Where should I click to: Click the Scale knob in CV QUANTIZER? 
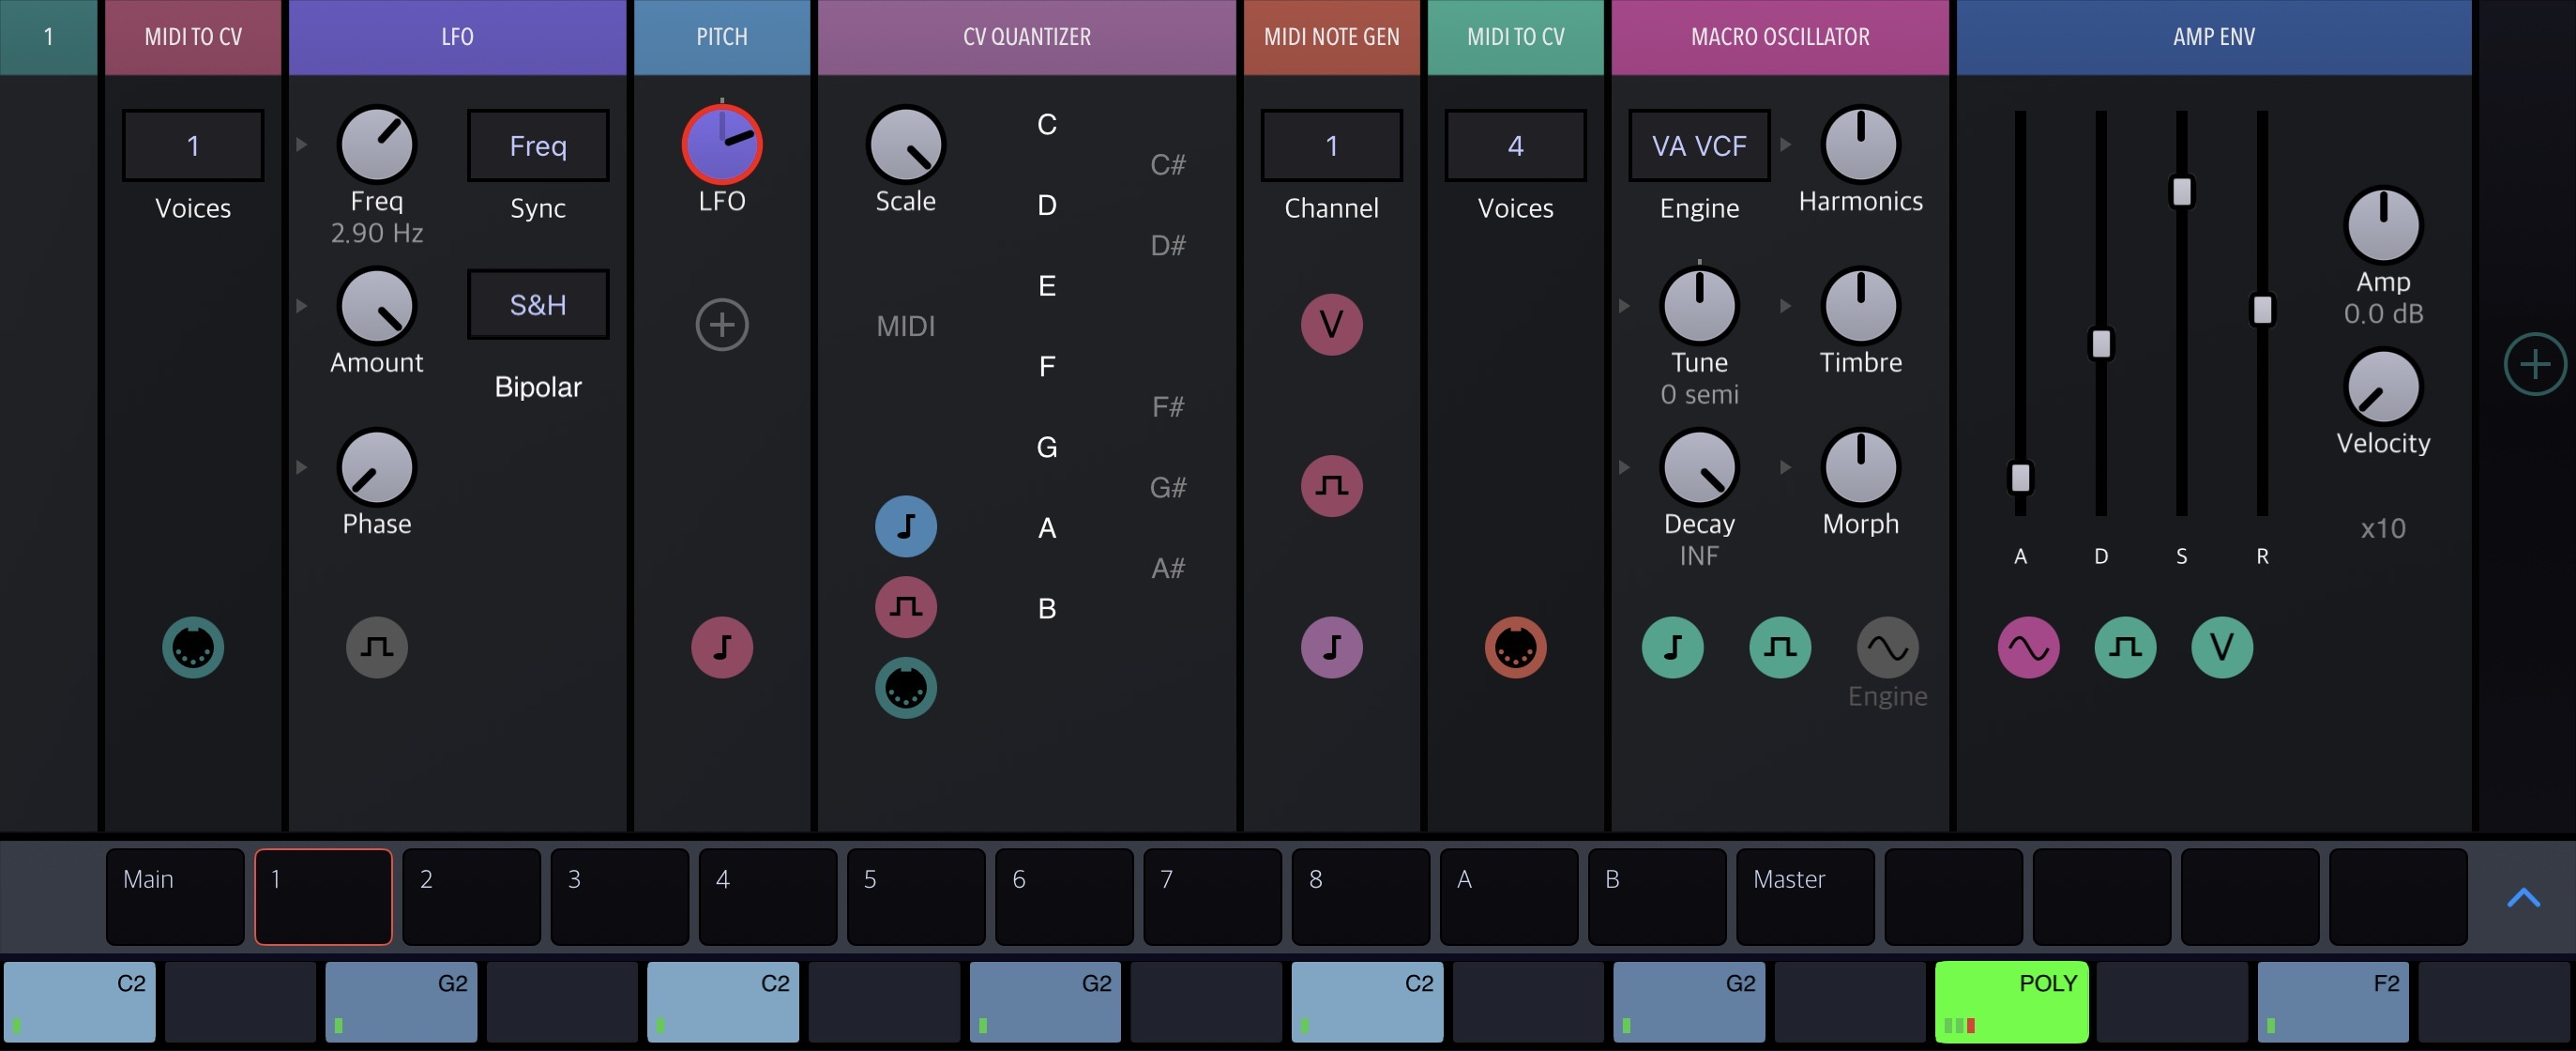pyautogui.click(x=906, y=145)
